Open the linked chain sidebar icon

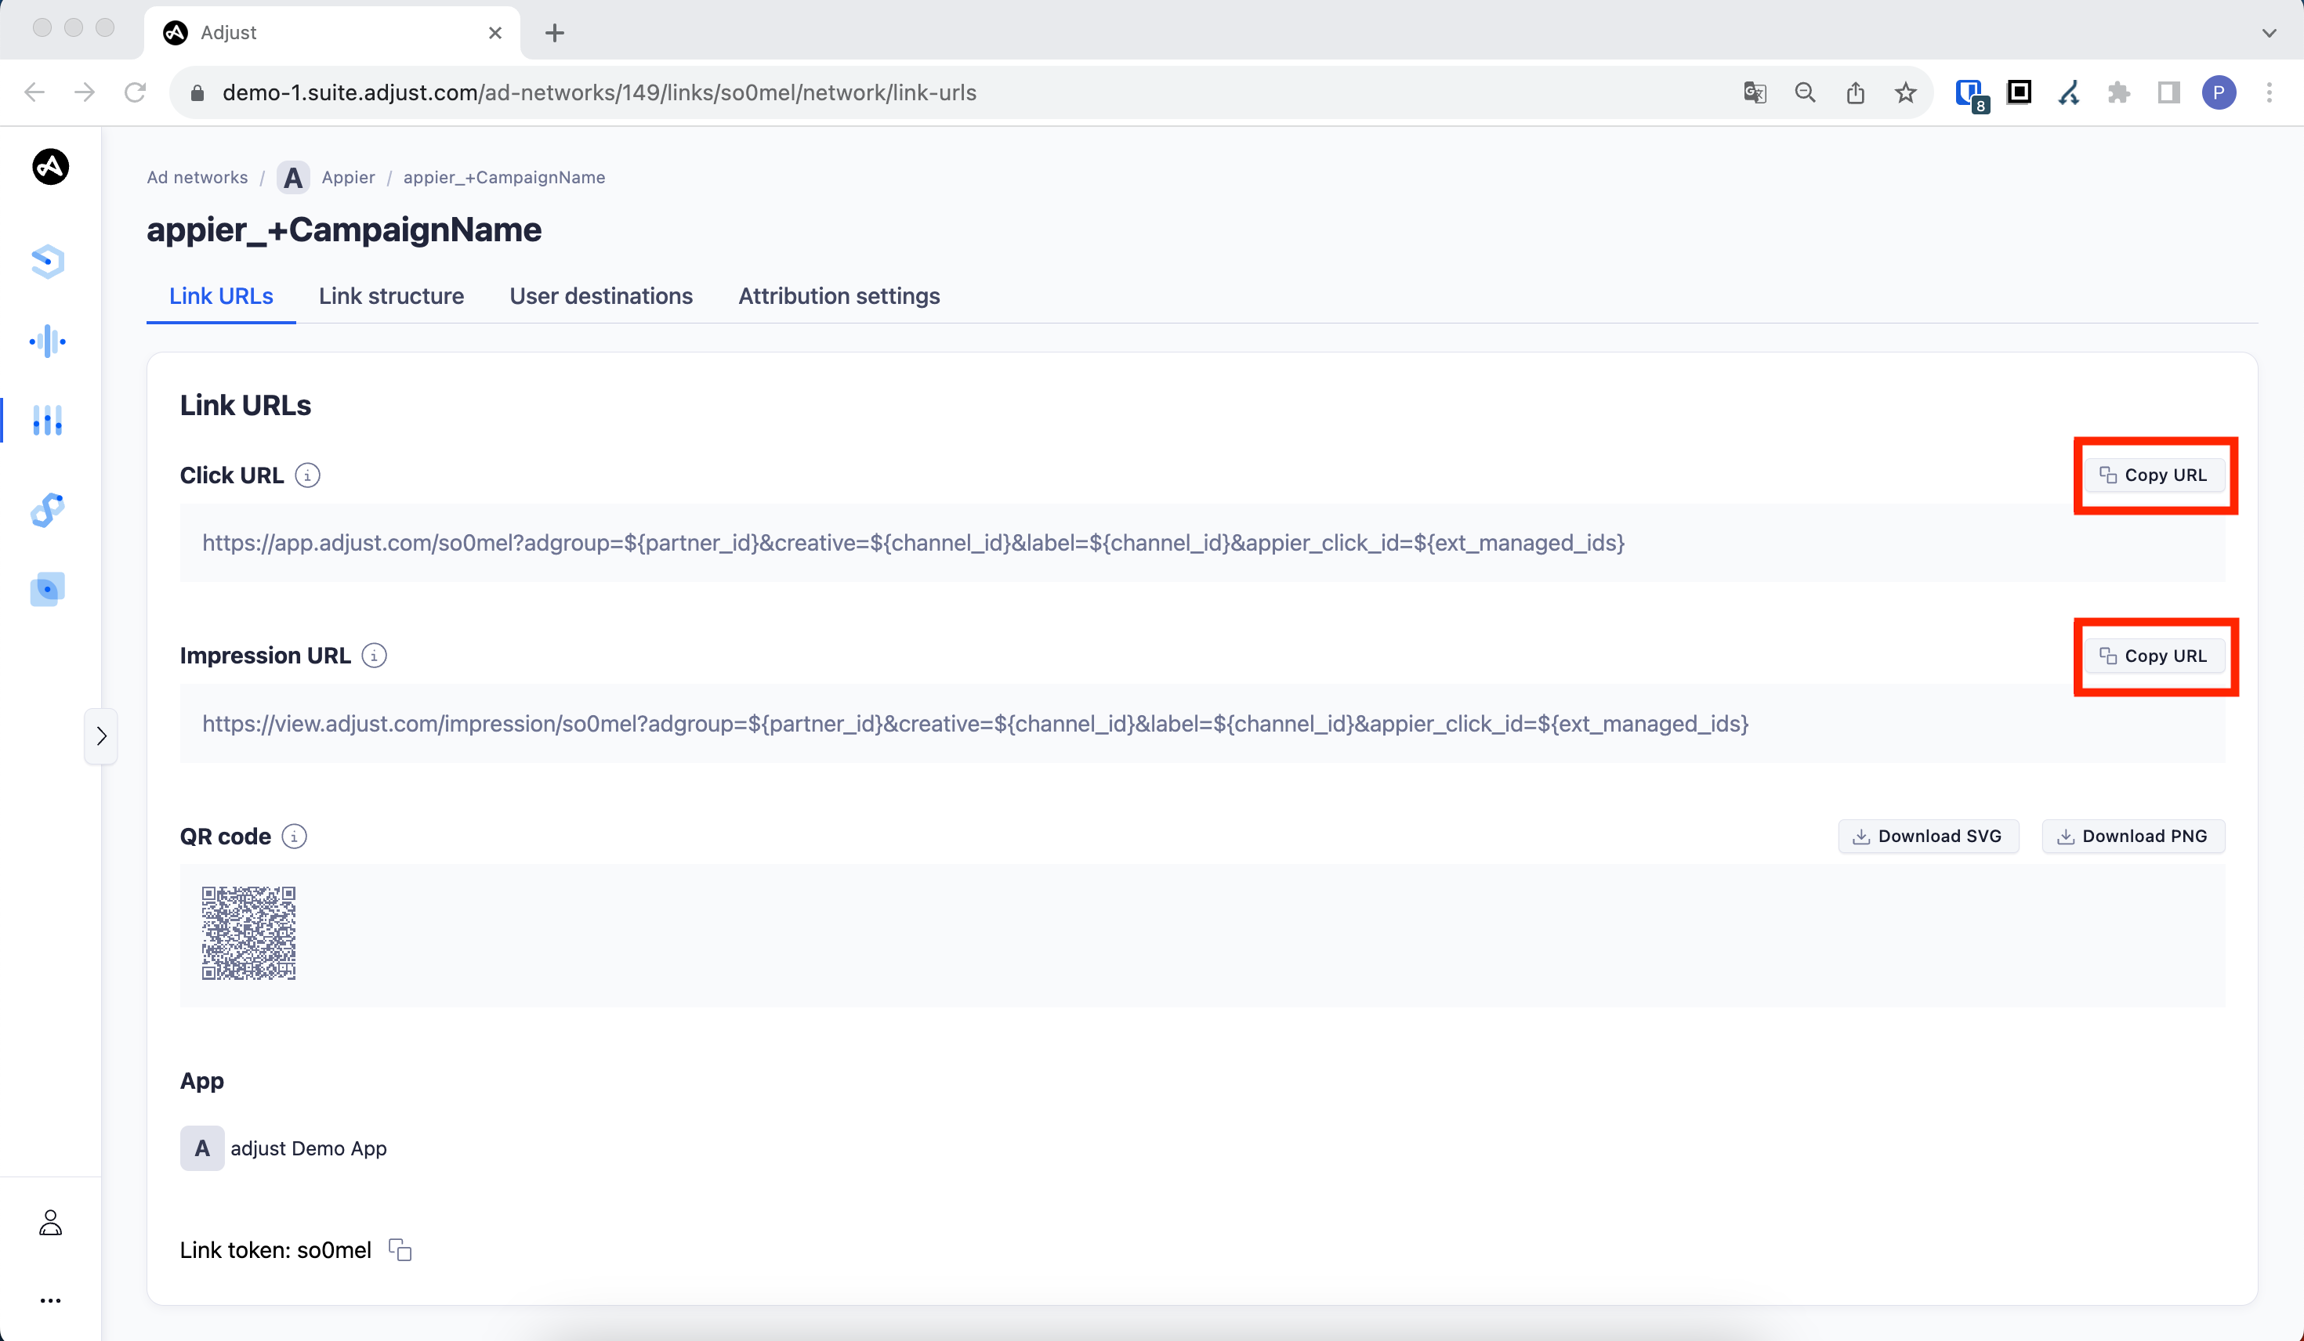pyautogui.click(x=47, y=510)
